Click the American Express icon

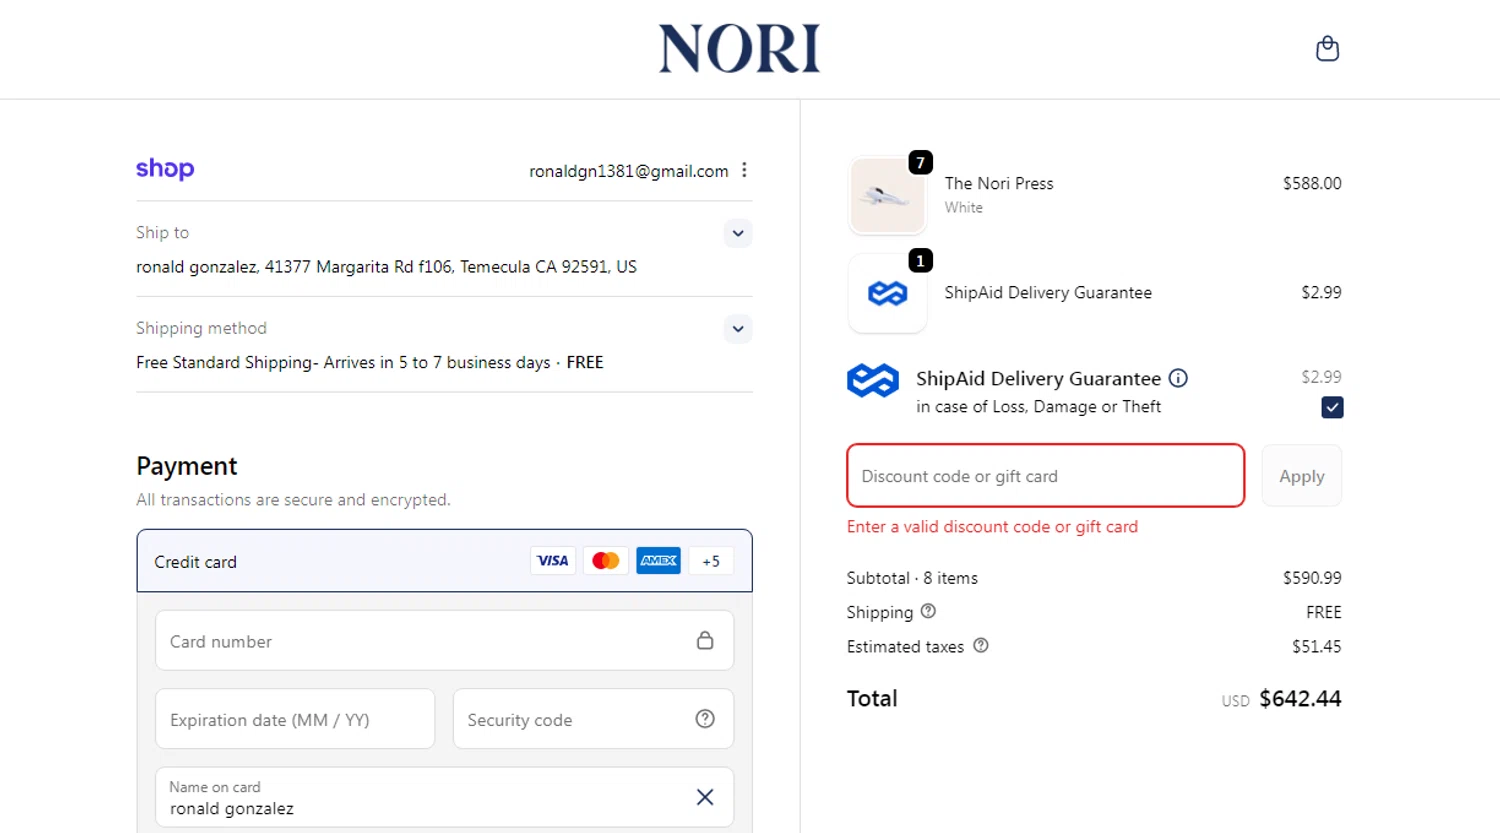[x=659, y=561]
